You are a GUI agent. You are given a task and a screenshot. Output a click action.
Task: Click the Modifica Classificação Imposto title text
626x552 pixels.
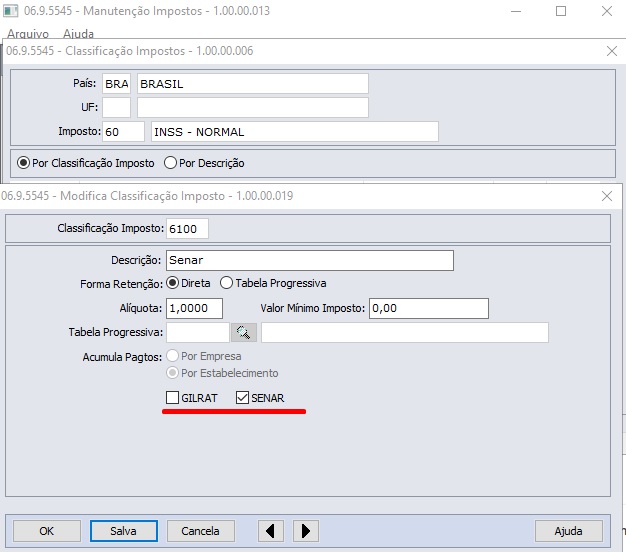(147, 196)
